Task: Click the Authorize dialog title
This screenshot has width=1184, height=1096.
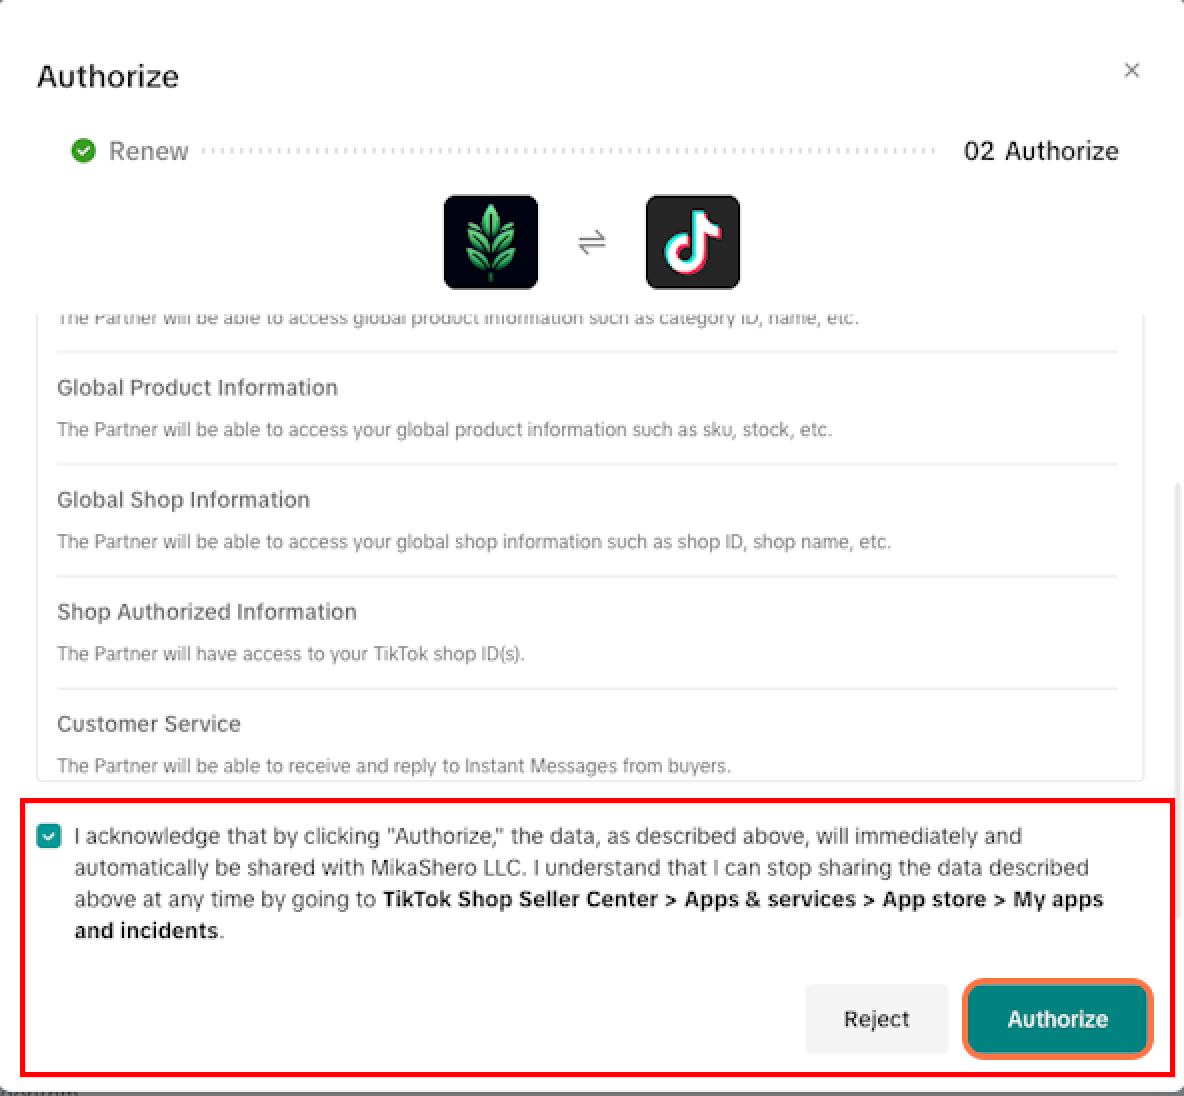Action: (x=108, y=77)
